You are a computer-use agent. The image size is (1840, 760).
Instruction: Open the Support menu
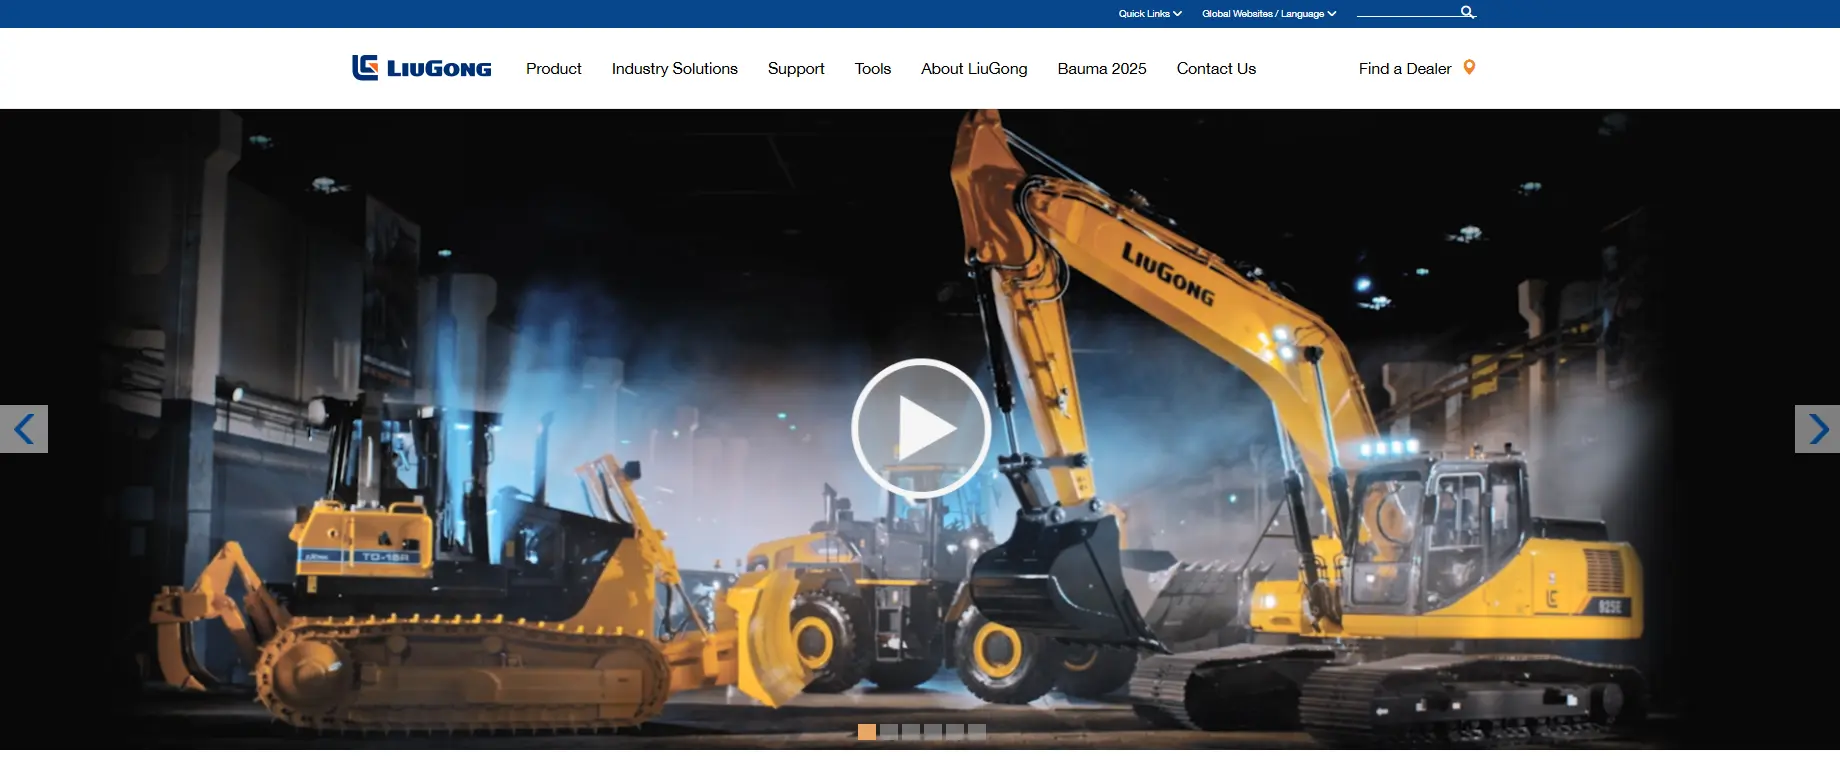796,68
